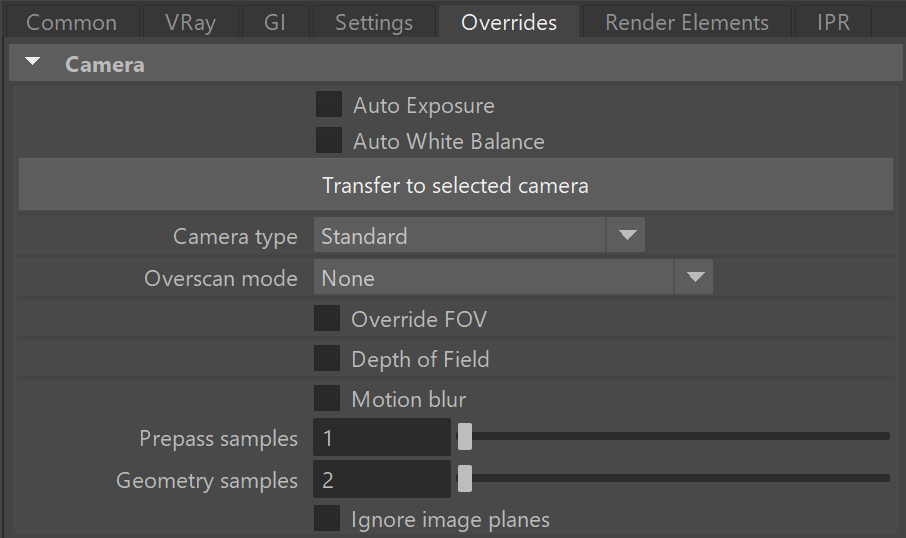Turn on Depth of Field checkbox
906x538 pixels.
tap(327, 358)
